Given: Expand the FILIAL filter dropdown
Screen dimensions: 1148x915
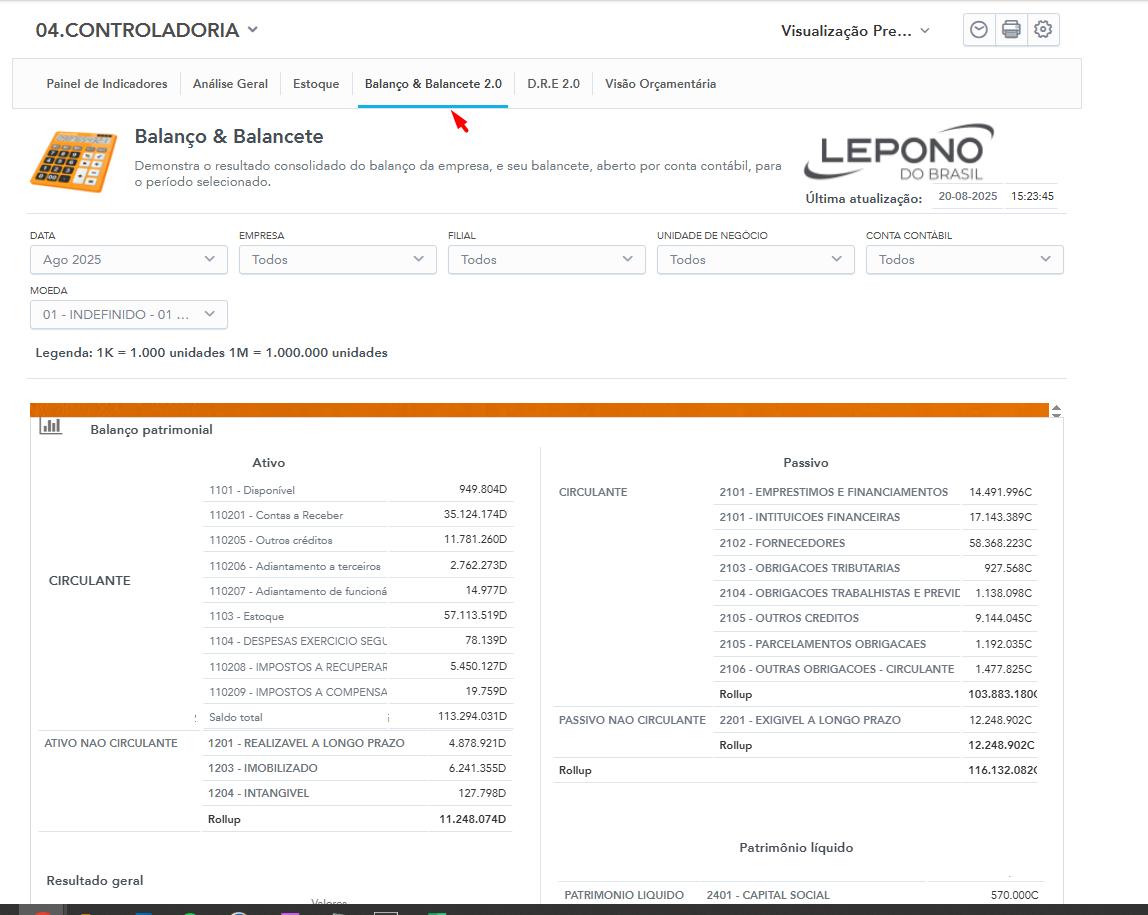Looking at the screenshot, I should [546, 259].
